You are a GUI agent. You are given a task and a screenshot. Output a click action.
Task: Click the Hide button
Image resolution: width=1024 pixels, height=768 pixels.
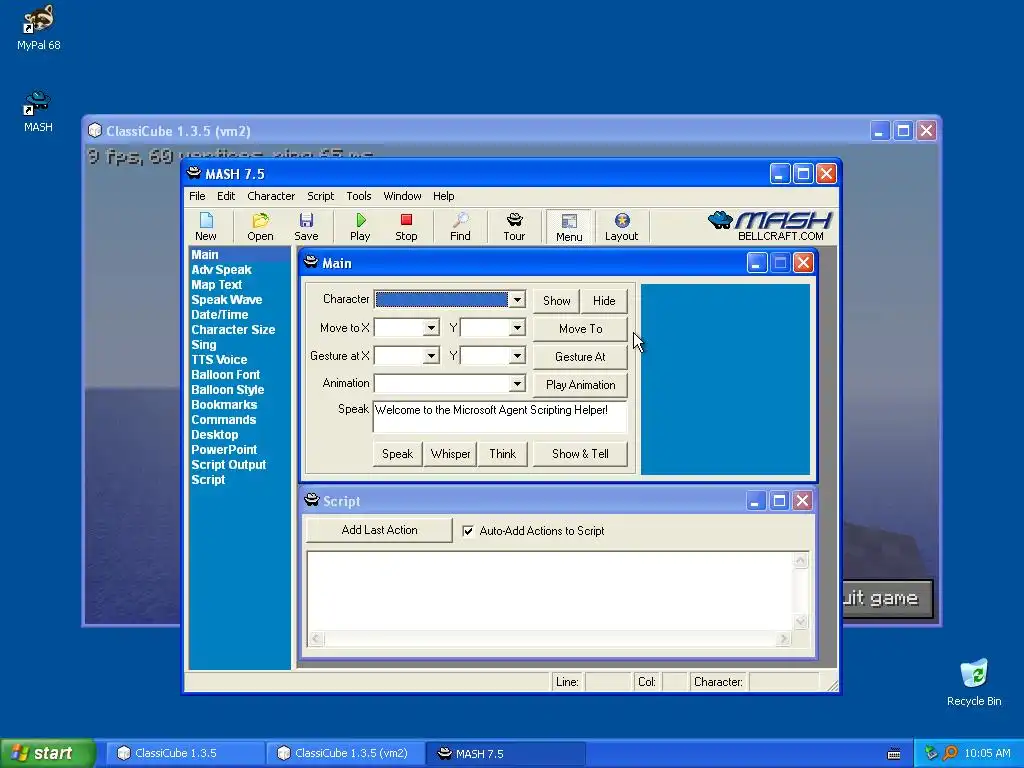click(604, 300)
